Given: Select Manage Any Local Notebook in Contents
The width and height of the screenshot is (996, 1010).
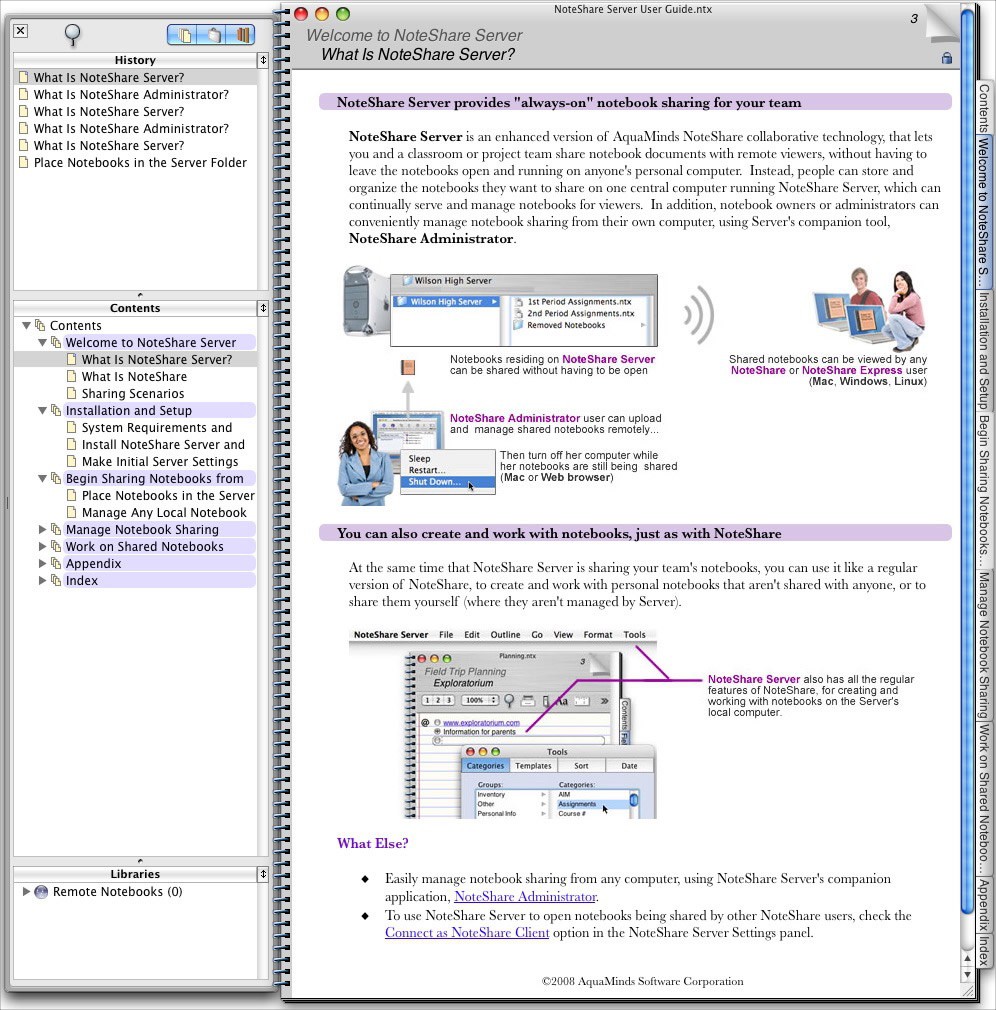Looking at the screenshot, I should [164, 512].
